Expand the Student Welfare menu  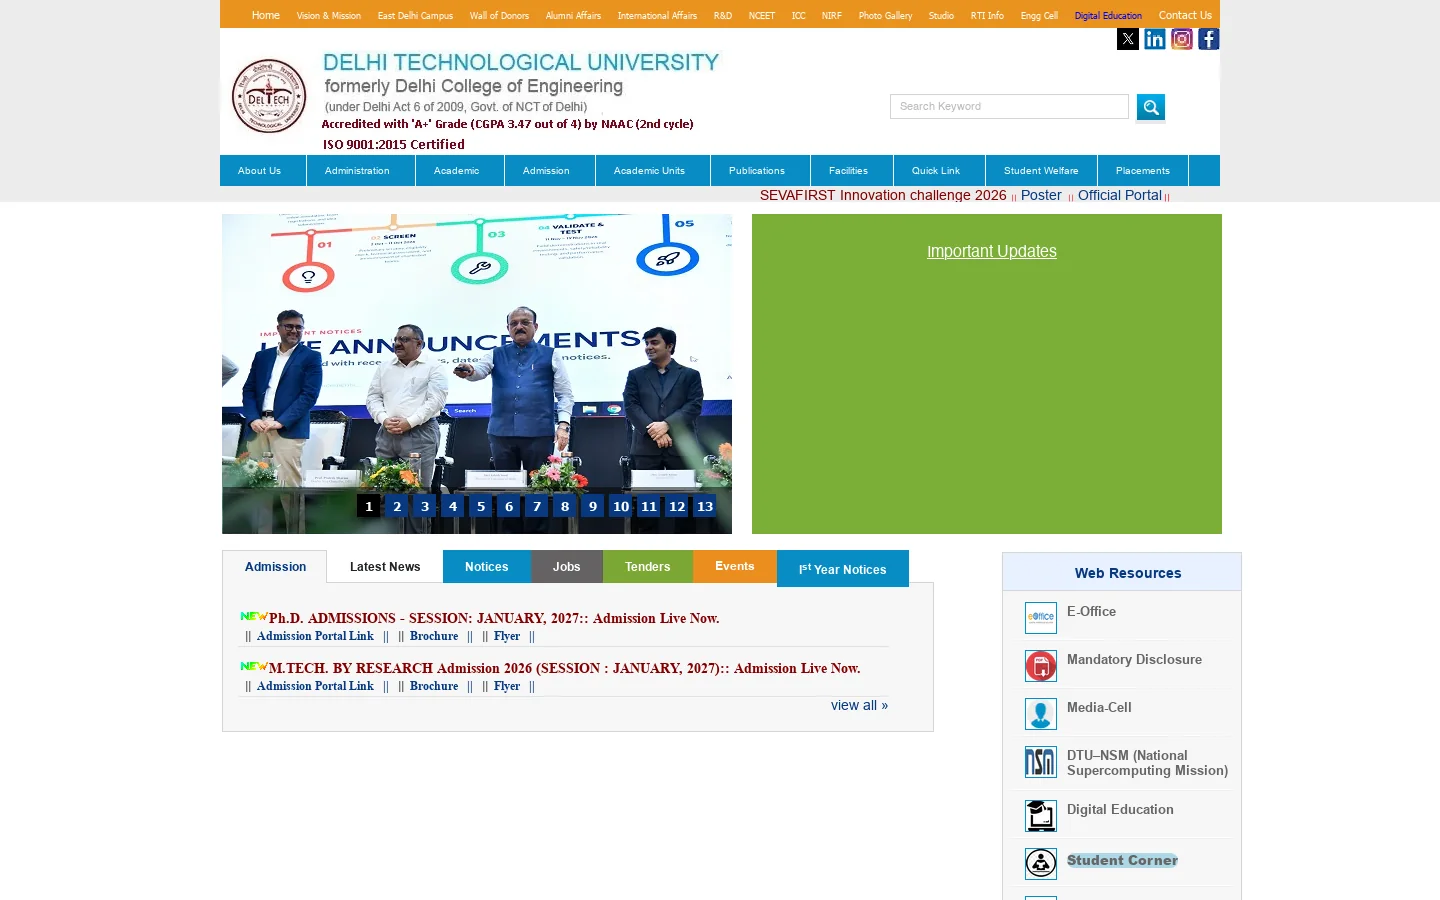(1041, 171)
